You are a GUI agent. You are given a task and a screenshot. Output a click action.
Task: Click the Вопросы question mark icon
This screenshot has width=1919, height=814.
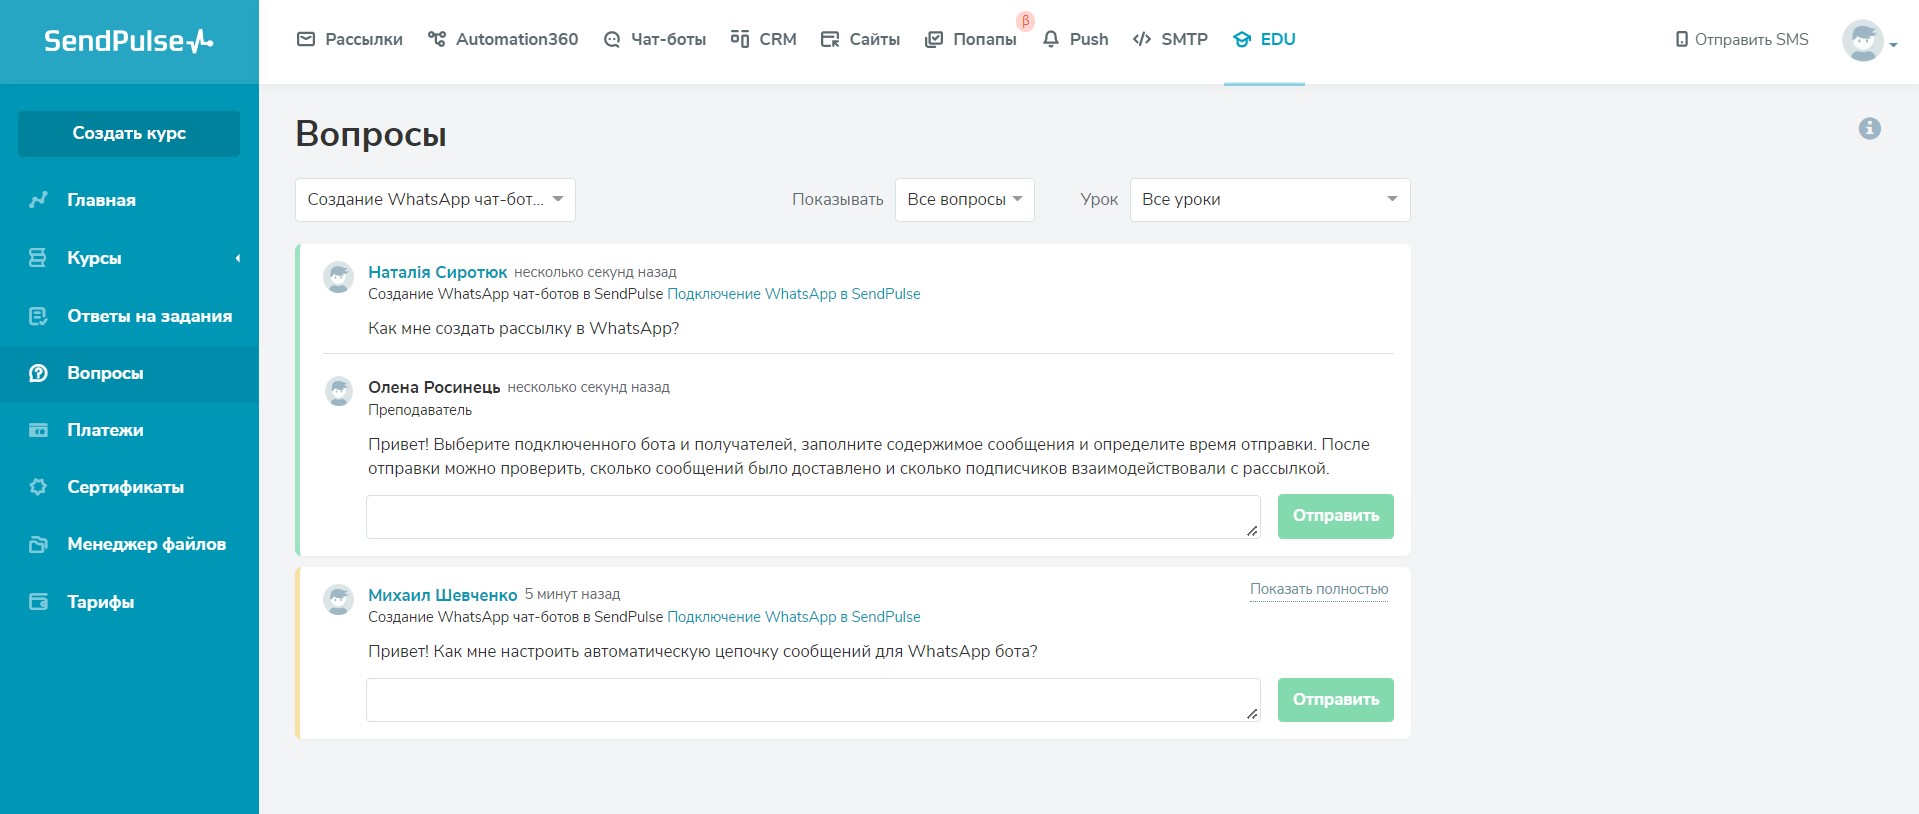[38, 373]
